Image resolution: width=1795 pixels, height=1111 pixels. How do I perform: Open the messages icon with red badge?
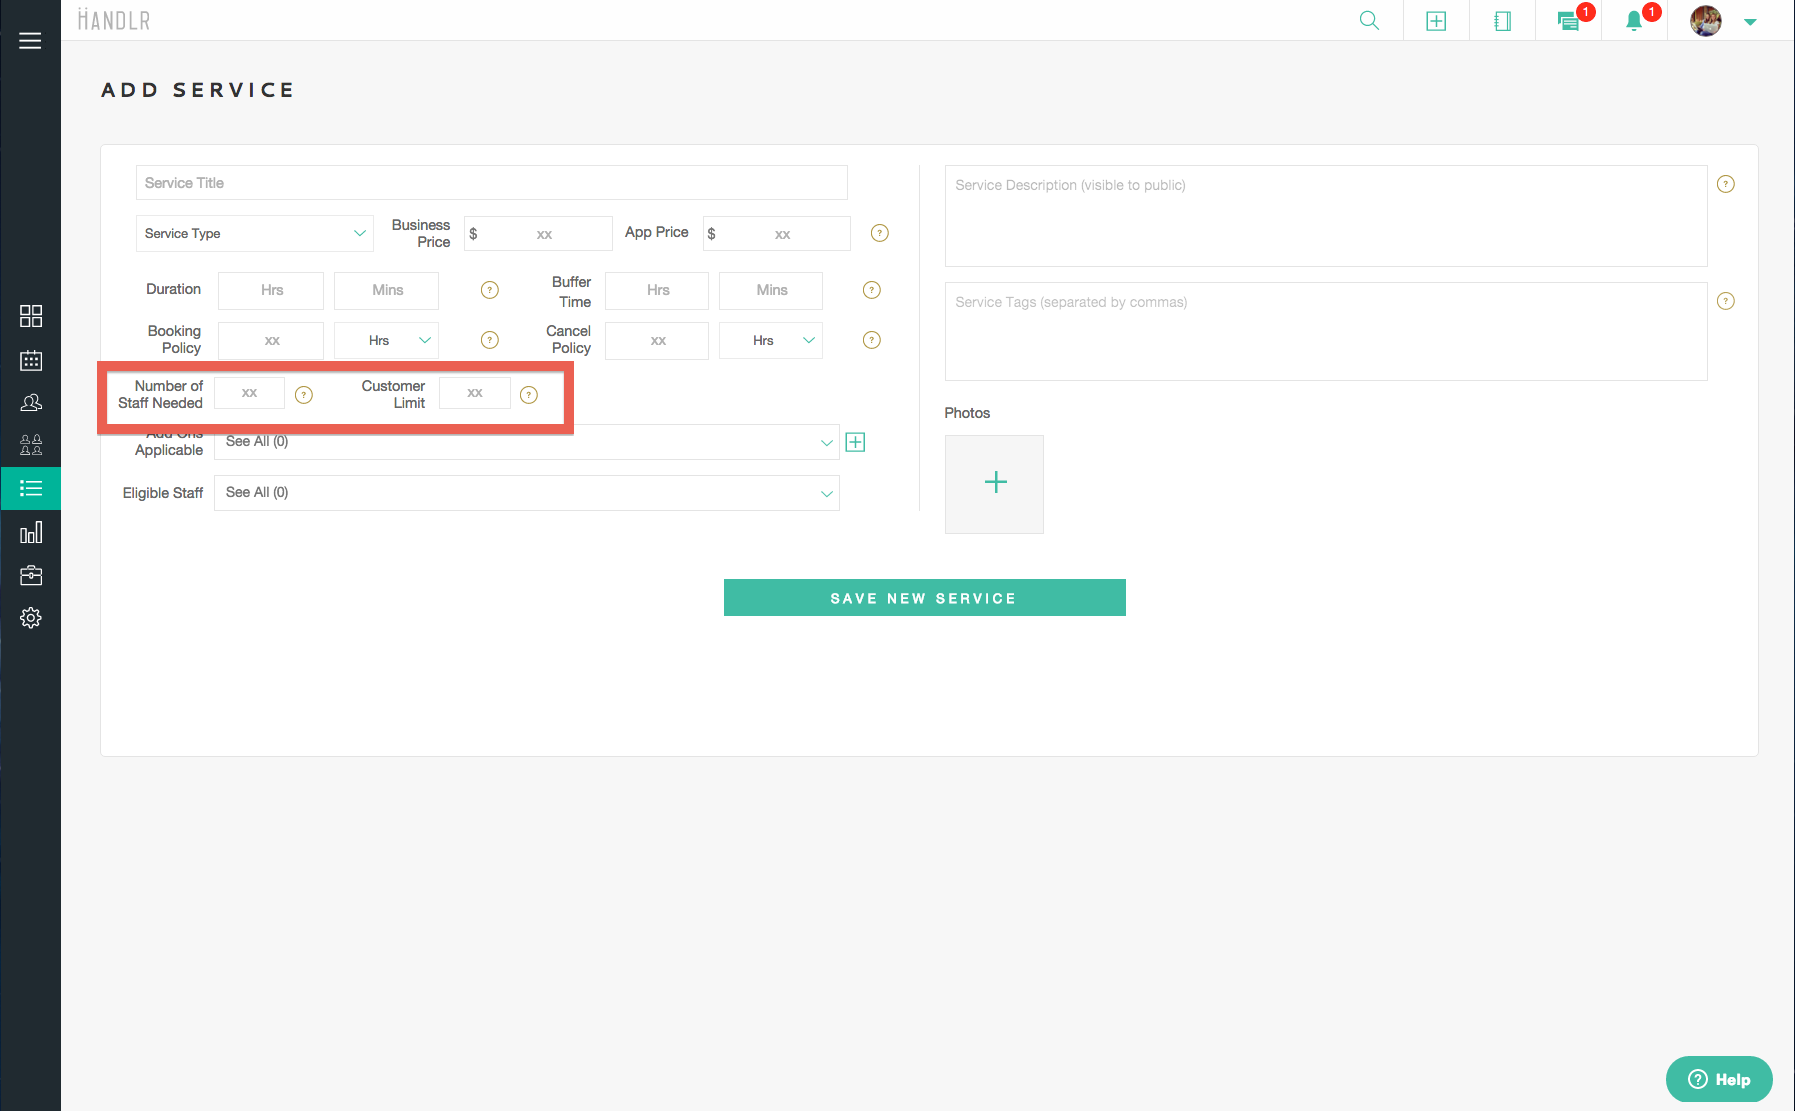pos(1569,21)
